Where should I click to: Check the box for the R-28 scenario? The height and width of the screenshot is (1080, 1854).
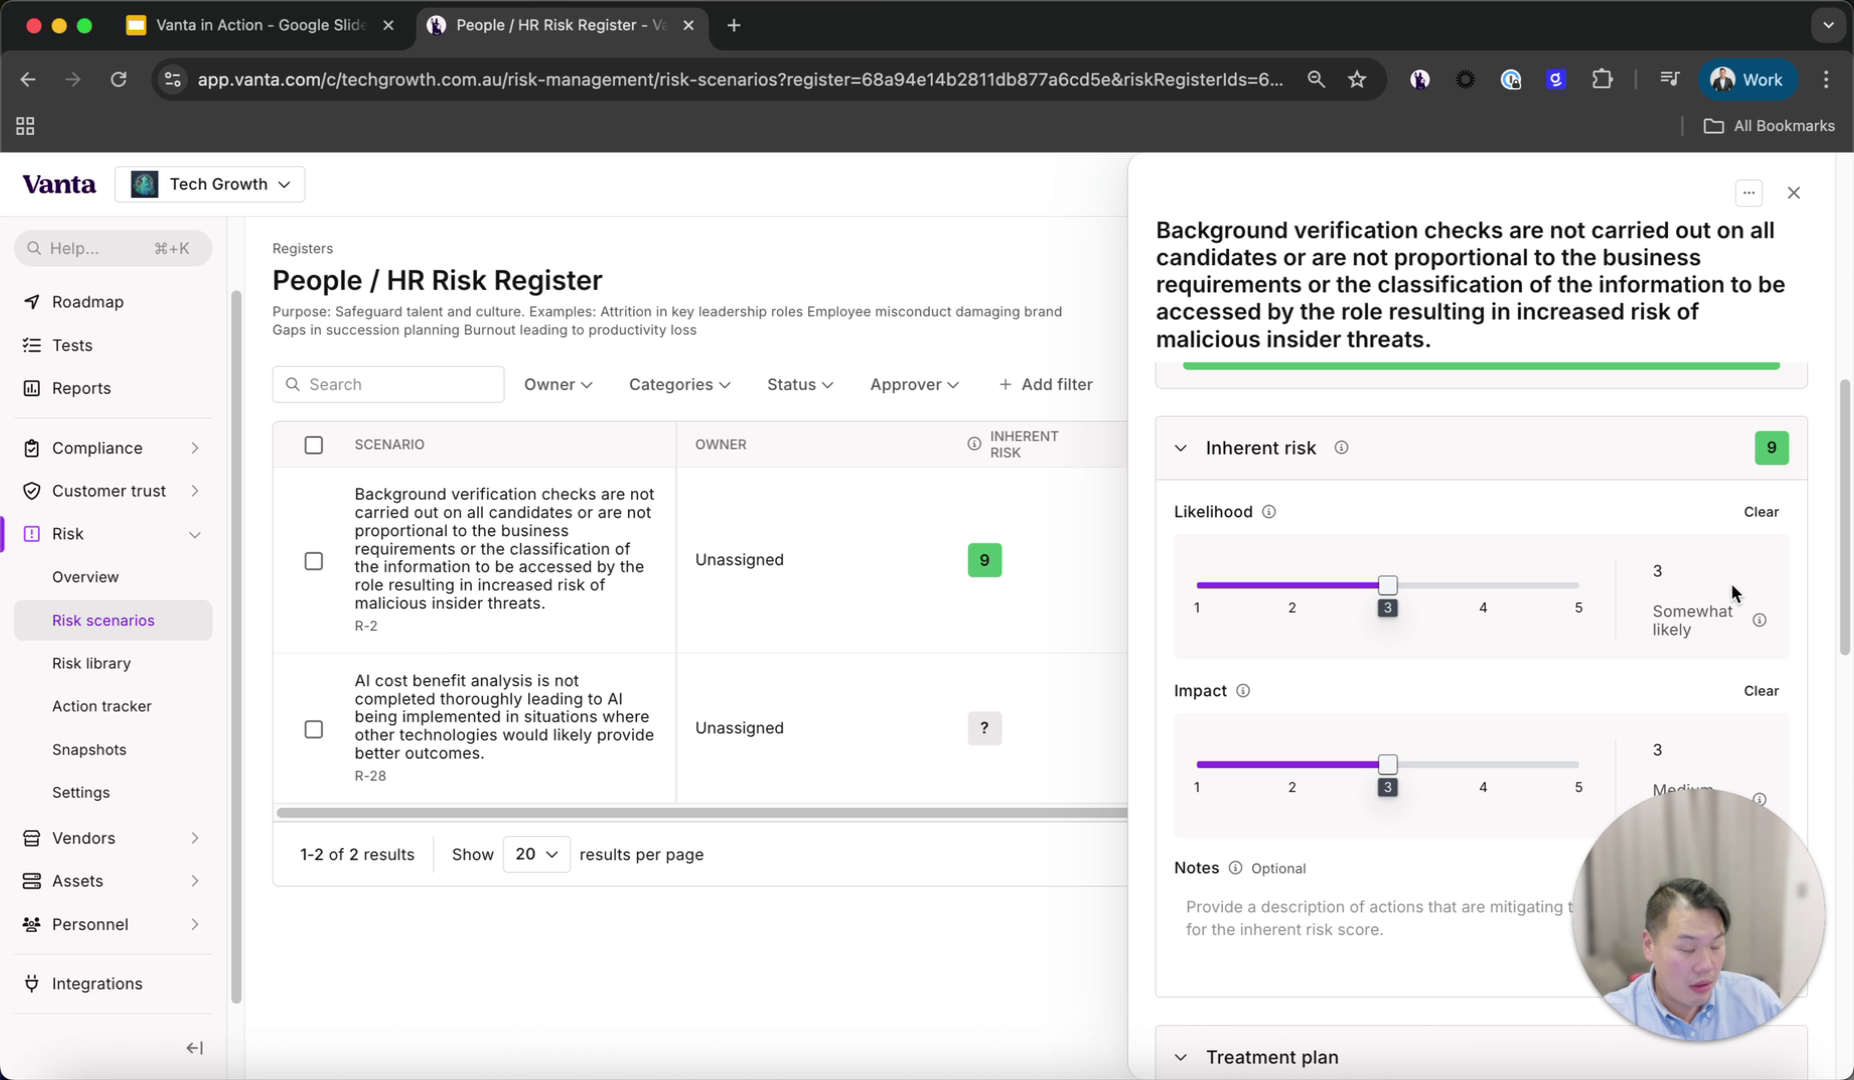[x=314, y=729]
